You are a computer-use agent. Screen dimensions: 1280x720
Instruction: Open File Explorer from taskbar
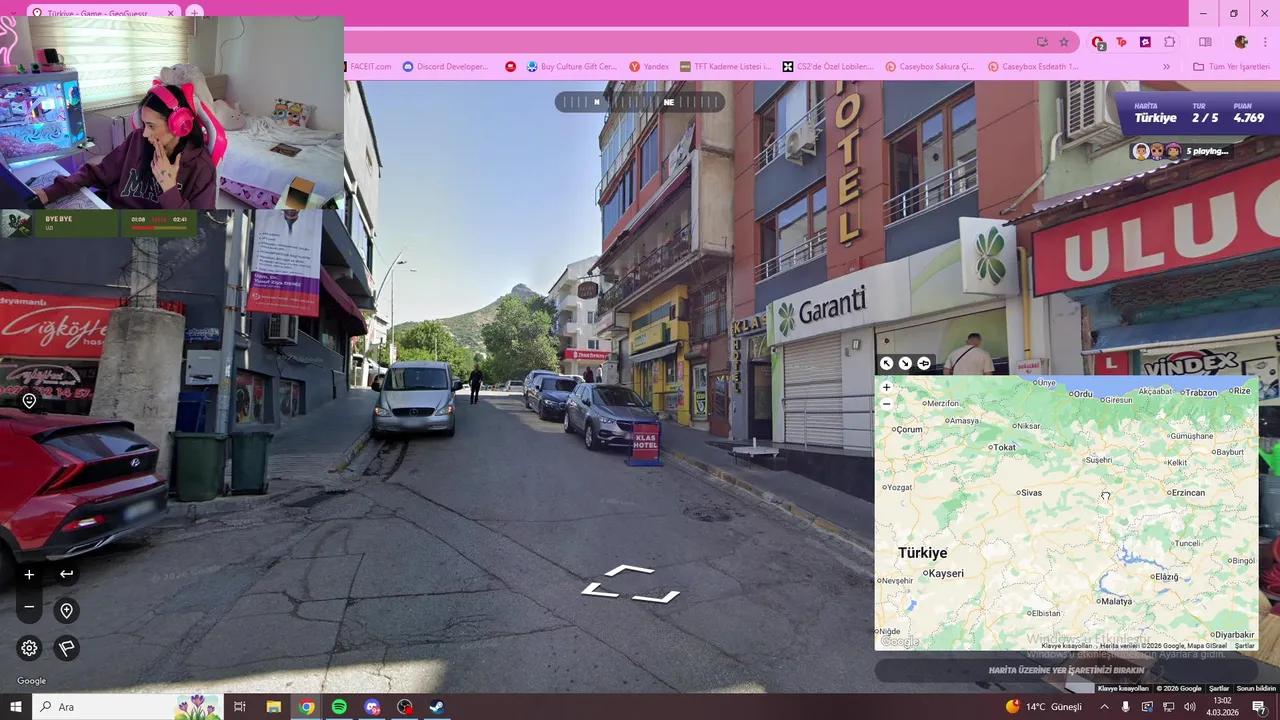pyautogui.click(x=273, y=707)
